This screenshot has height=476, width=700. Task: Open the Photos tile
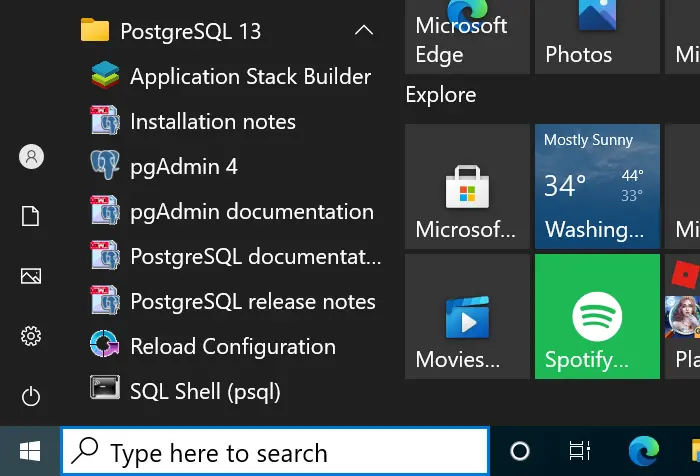(597, 37)
